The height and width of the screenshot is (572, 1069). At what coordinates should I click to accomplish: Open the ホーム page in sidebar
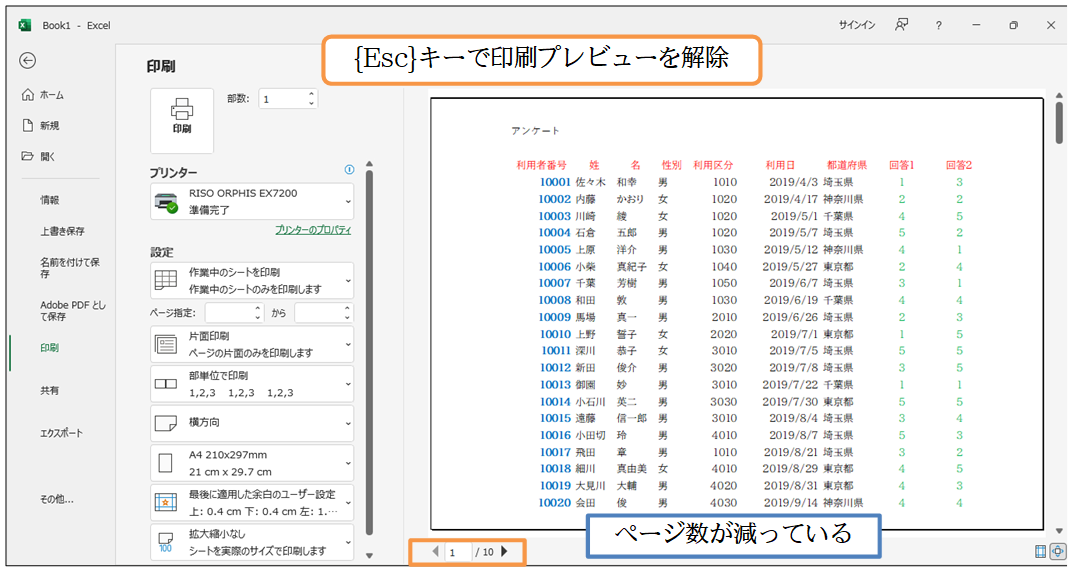[x=44, y=95]
